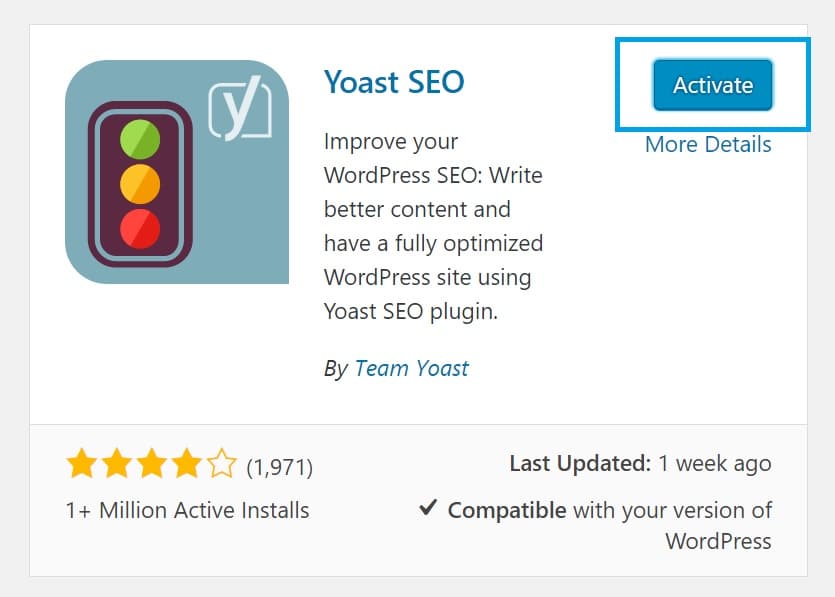Click the orange traffic light circle
Screen dimensions: 835x597
click(x=140, y=184)
